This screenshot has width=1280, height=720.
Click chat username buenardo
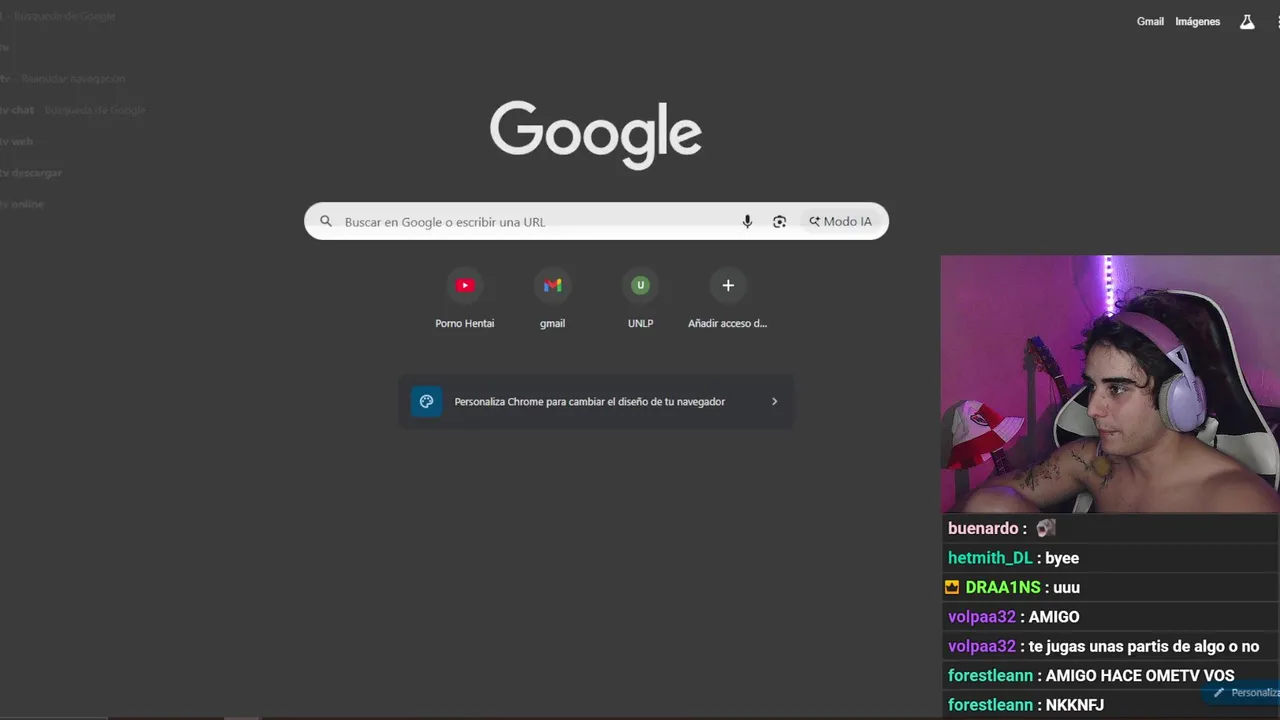983,528
